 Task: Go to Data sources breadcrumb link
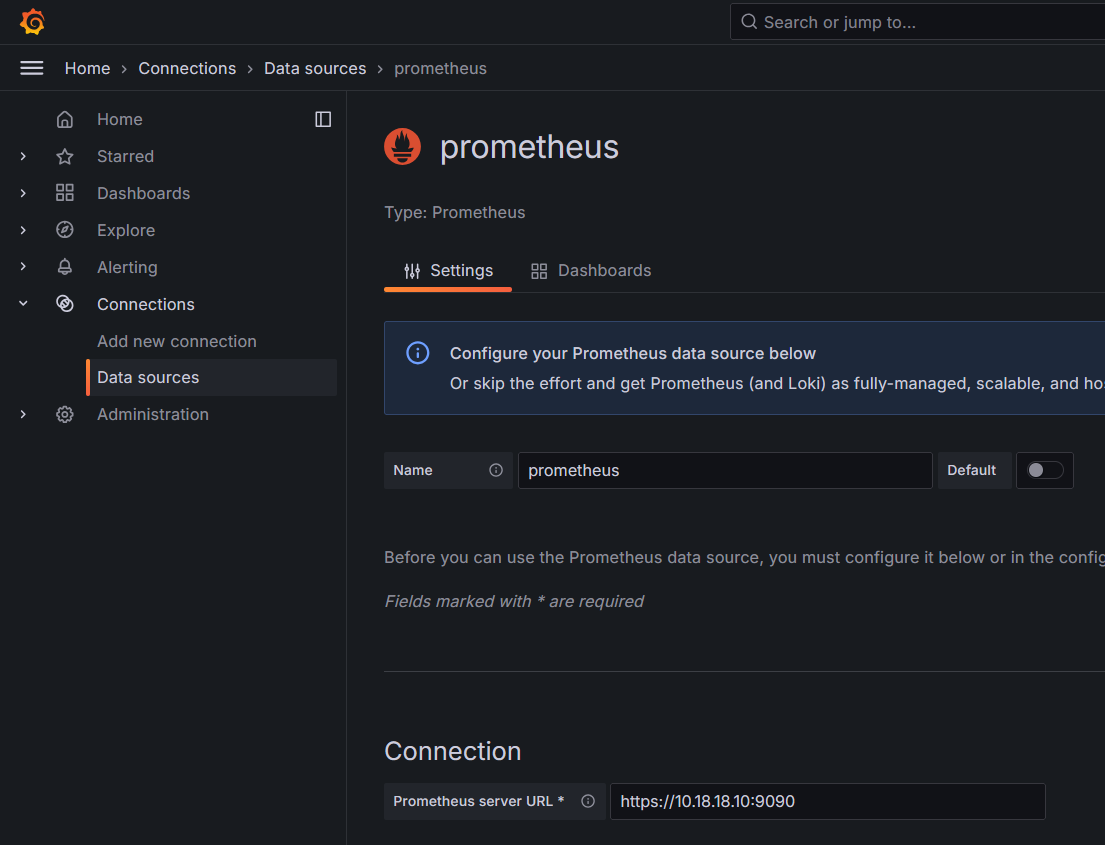tap(315, 68)
